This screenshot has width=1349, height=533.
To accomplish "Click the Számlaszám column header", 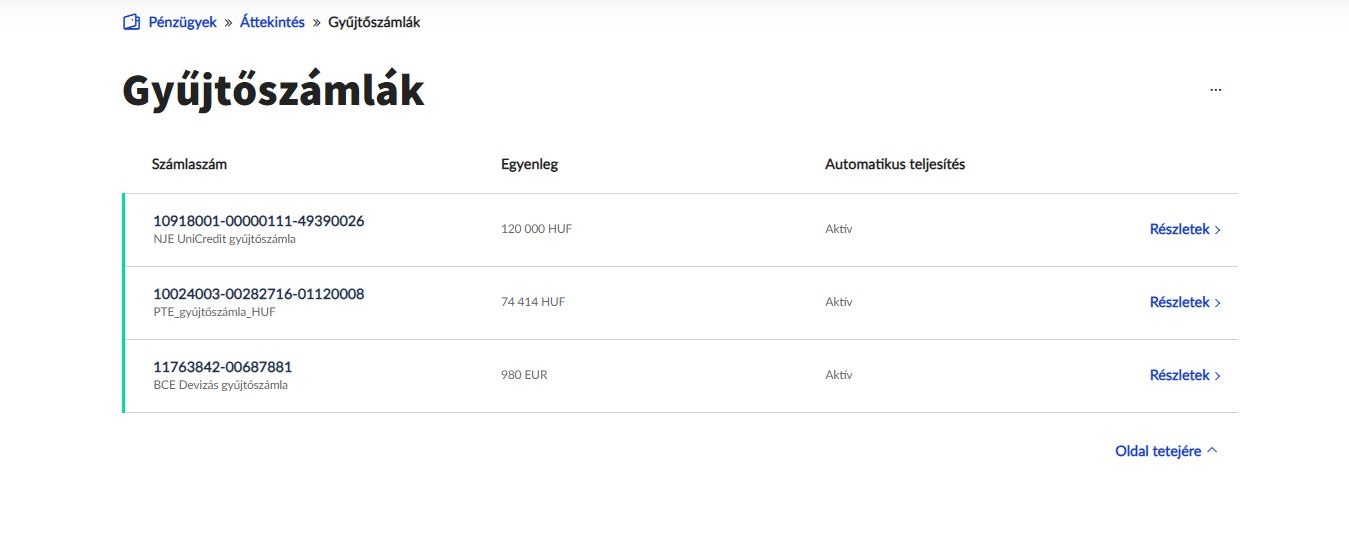I will pos(189,164).
